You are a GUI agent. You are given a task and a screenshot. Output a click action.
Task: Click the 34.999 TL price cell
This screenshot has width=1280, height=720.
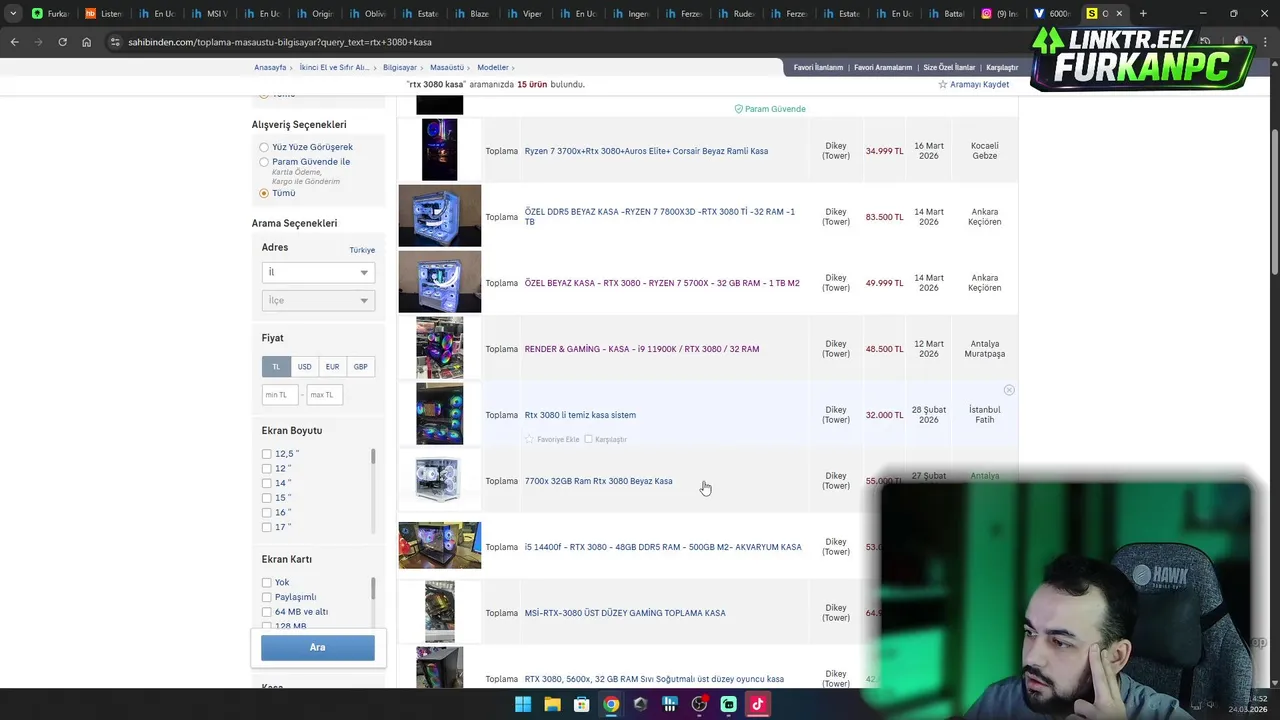(x=884, y=151)
